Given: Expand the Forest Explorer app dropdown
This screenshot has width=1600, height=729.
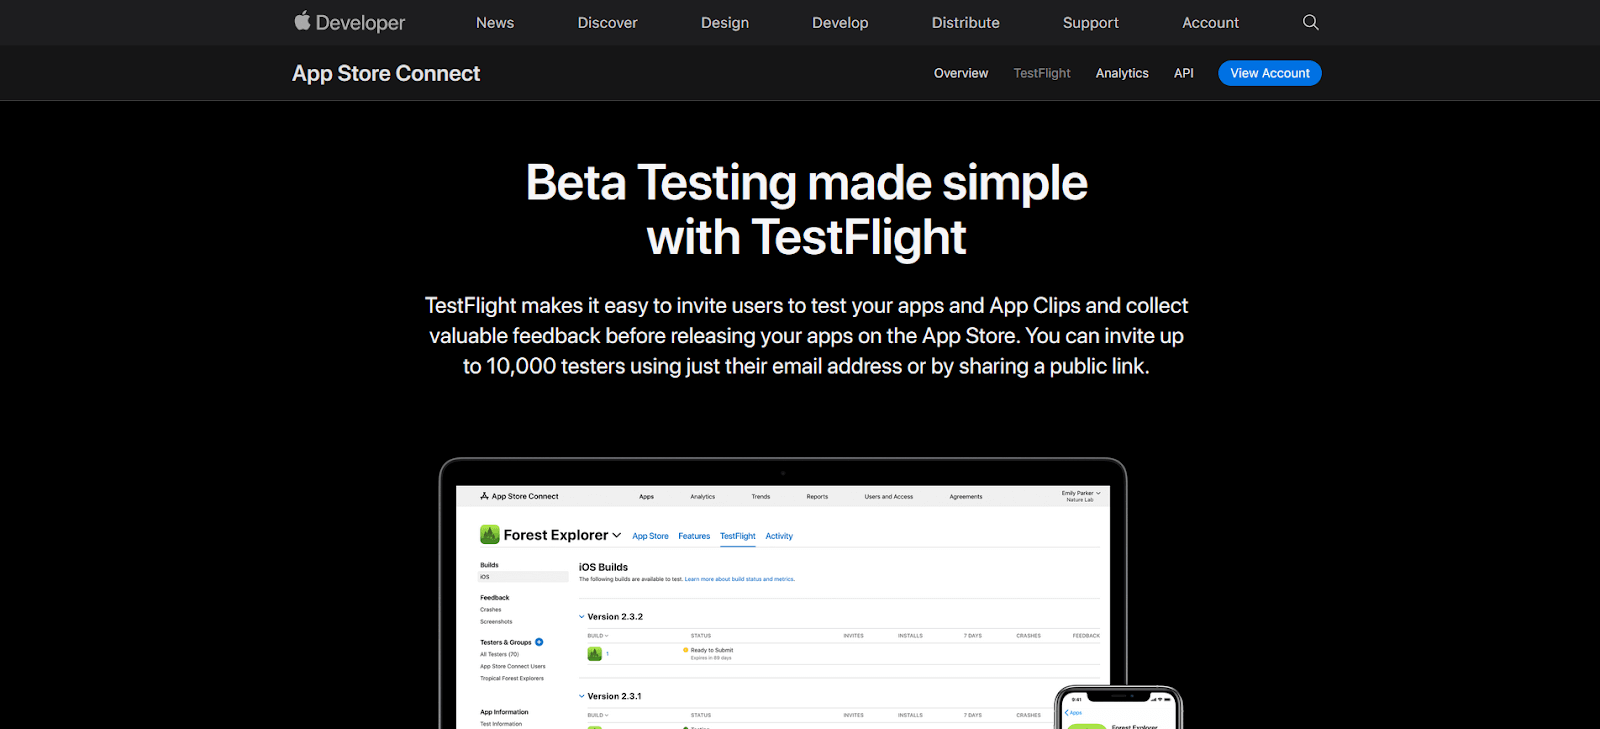Looking at the screenshot, I should 617,535.
